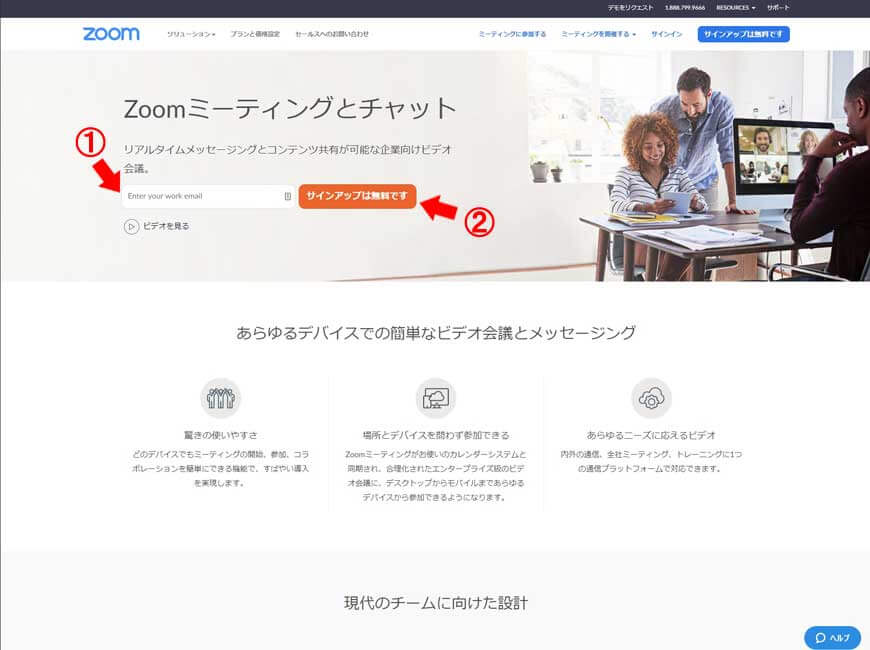The height and width of the screenshot is (650, 870).
Task: Click the あらゆるニーズに応えるビデオ heading
Action: 651,435
